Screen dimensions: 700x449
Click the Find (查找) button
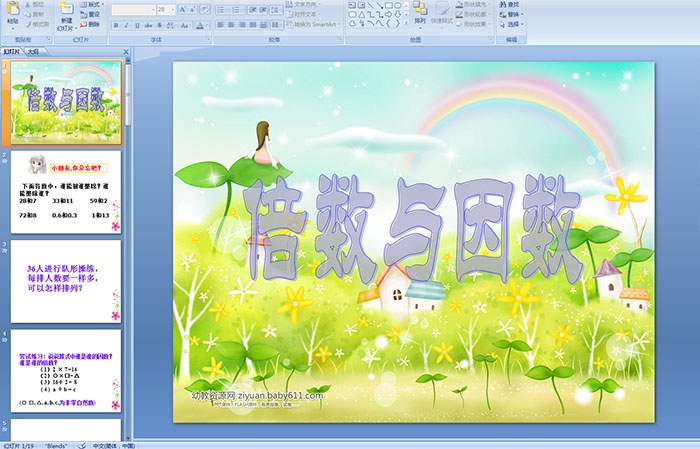509,4
